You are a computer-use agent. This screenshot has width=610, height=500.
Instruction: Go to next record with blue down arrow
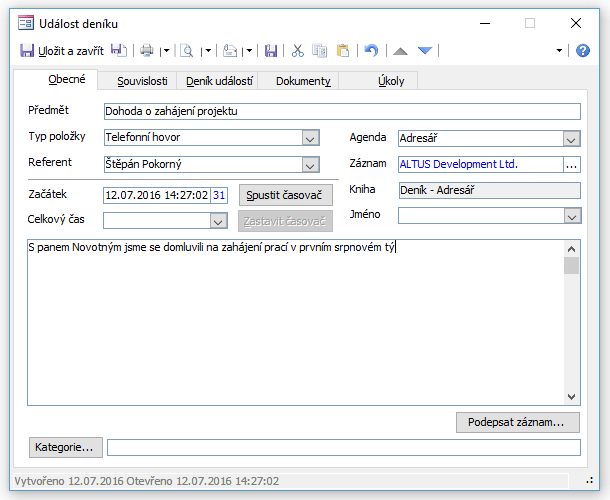coord(425,51)
